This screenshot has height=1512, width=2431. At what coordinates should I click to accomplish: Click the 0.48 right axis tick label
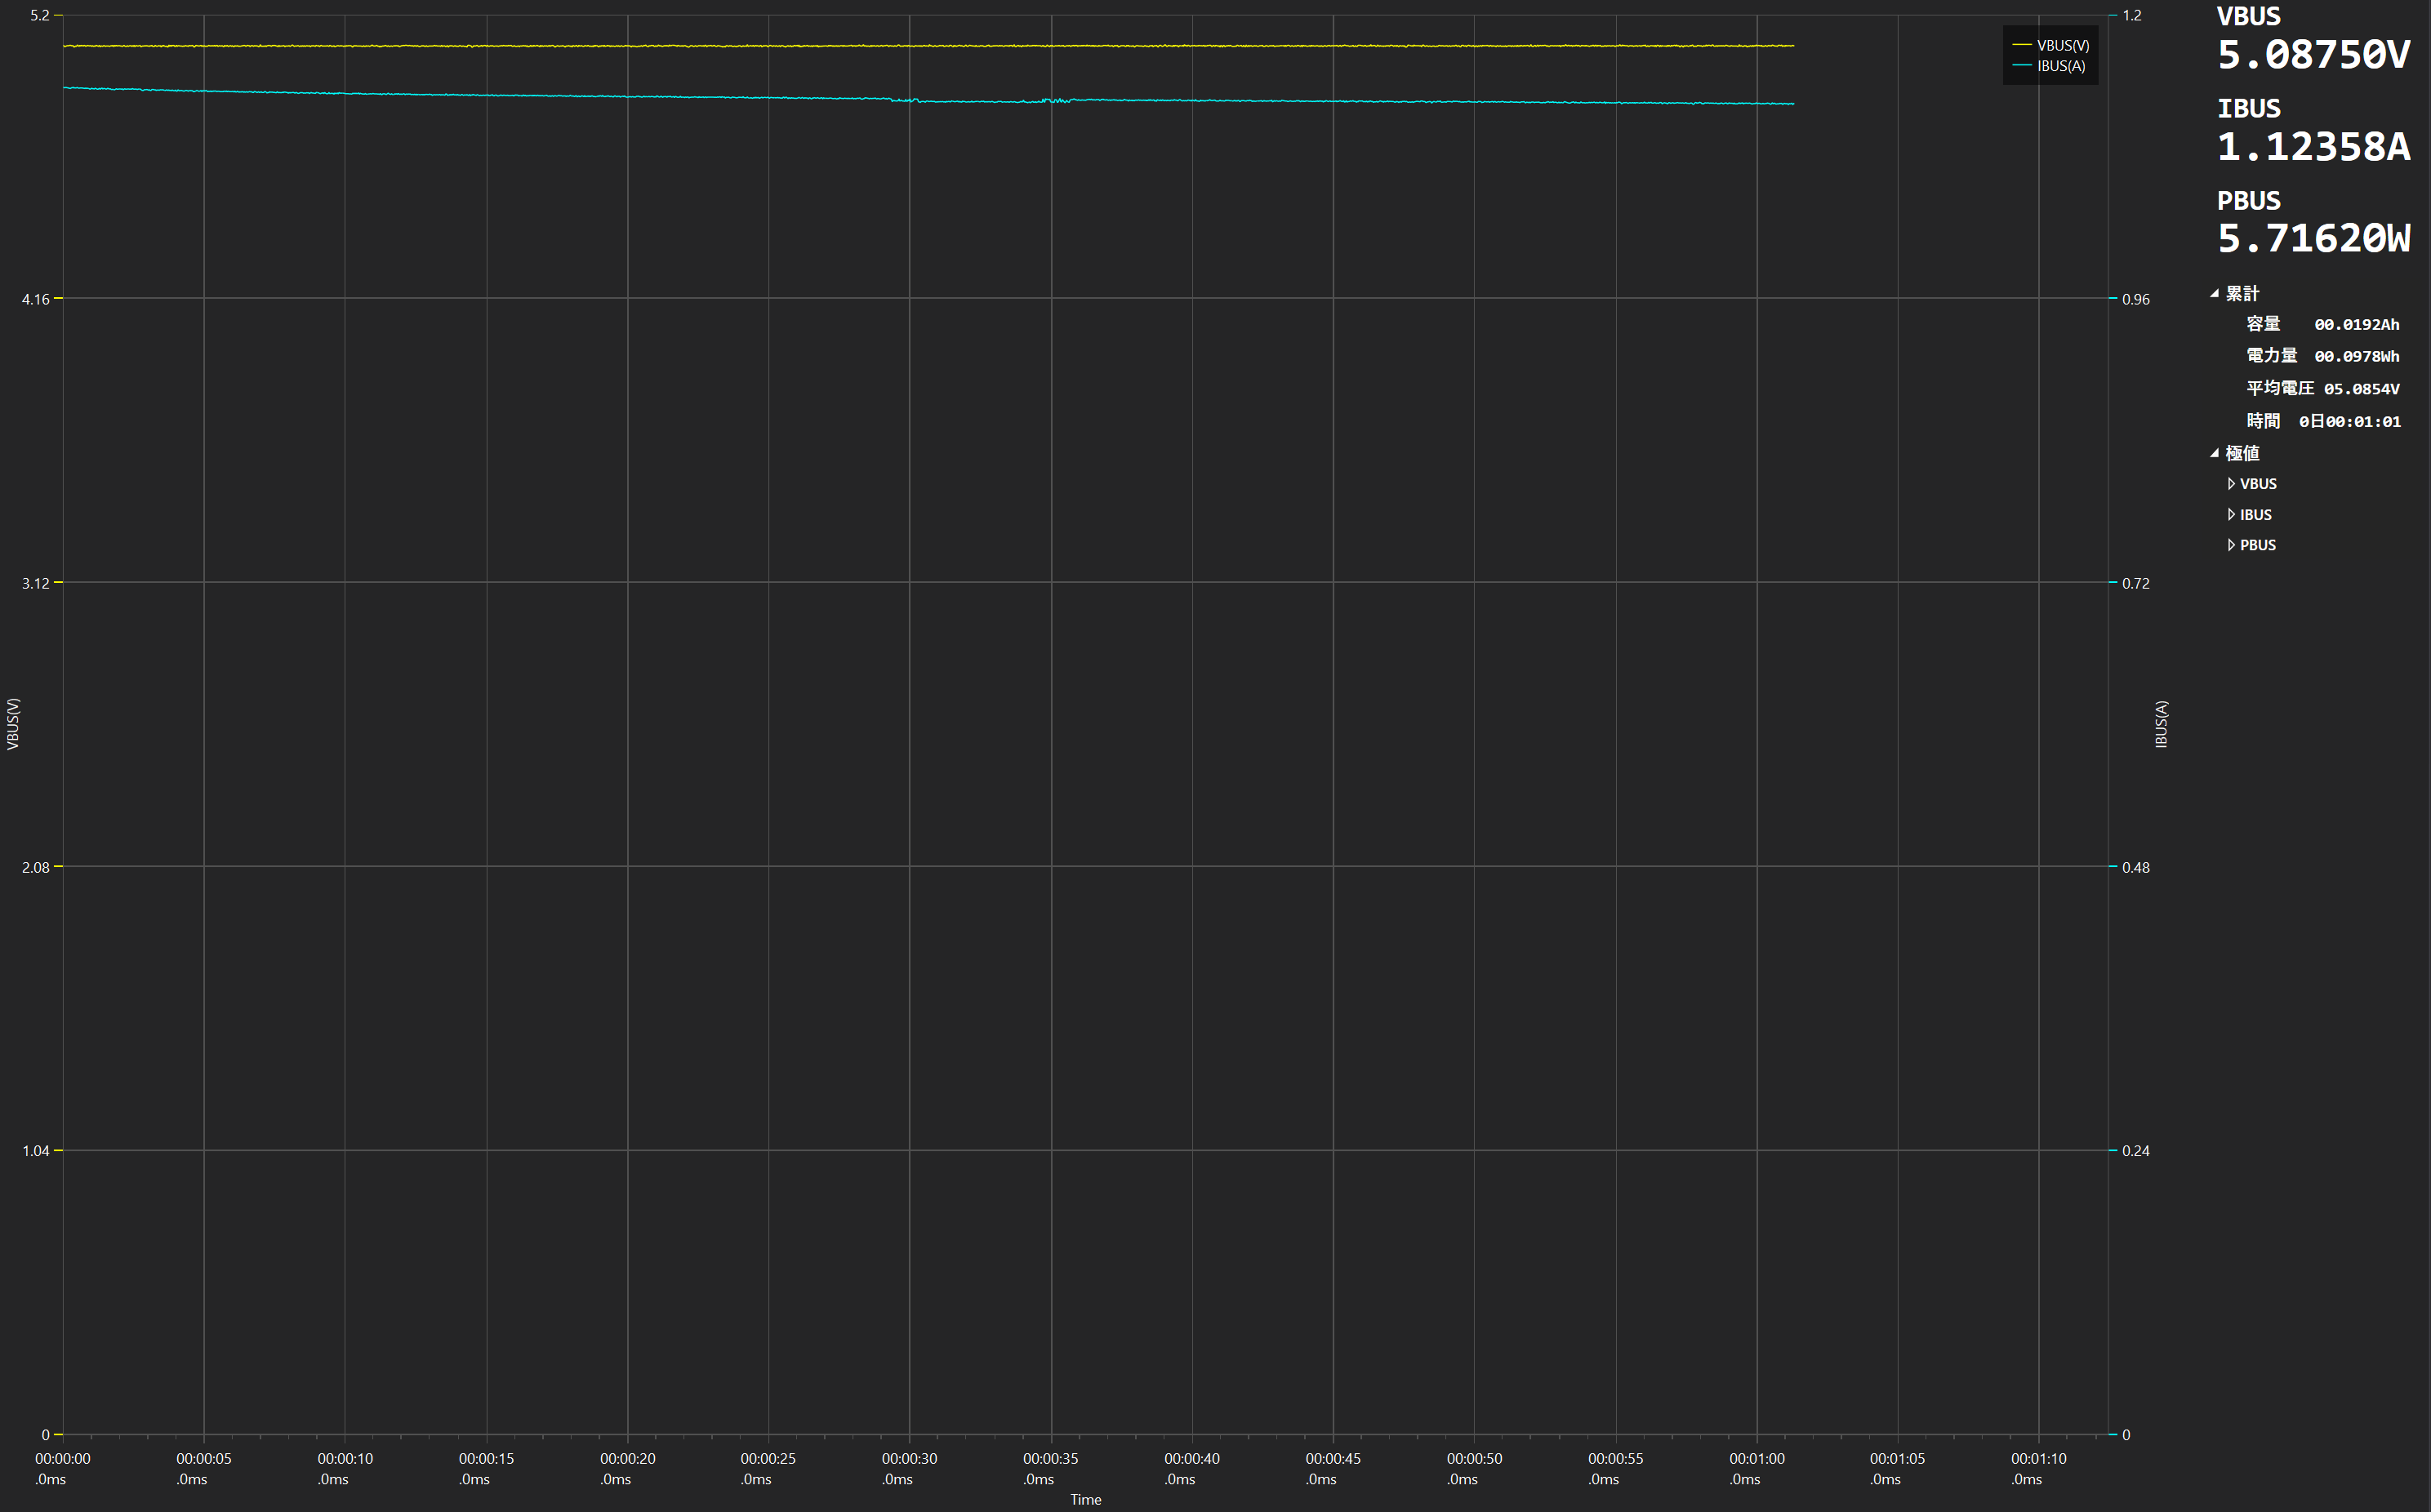coord(2135,867)
